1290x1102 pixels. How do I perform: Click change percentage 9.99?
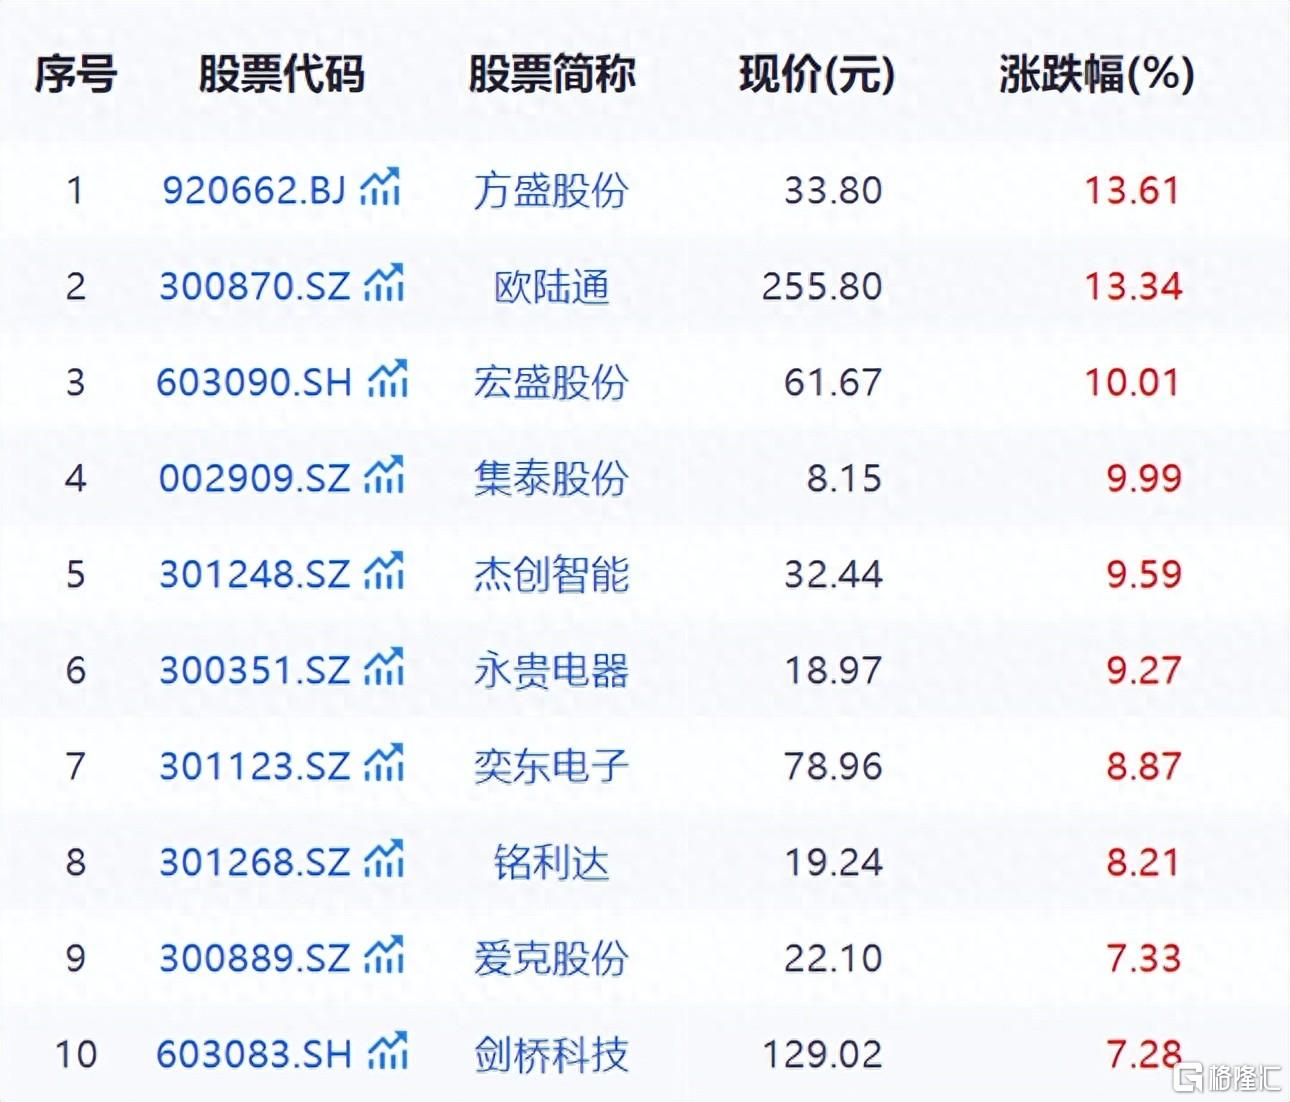click(x=1144, y=479)
